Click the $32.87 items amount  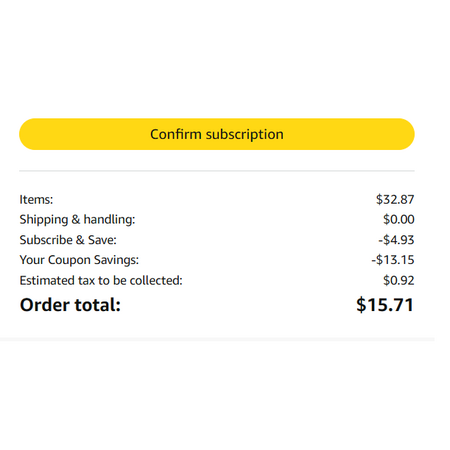pyautogui.click(x=395, y=199)
